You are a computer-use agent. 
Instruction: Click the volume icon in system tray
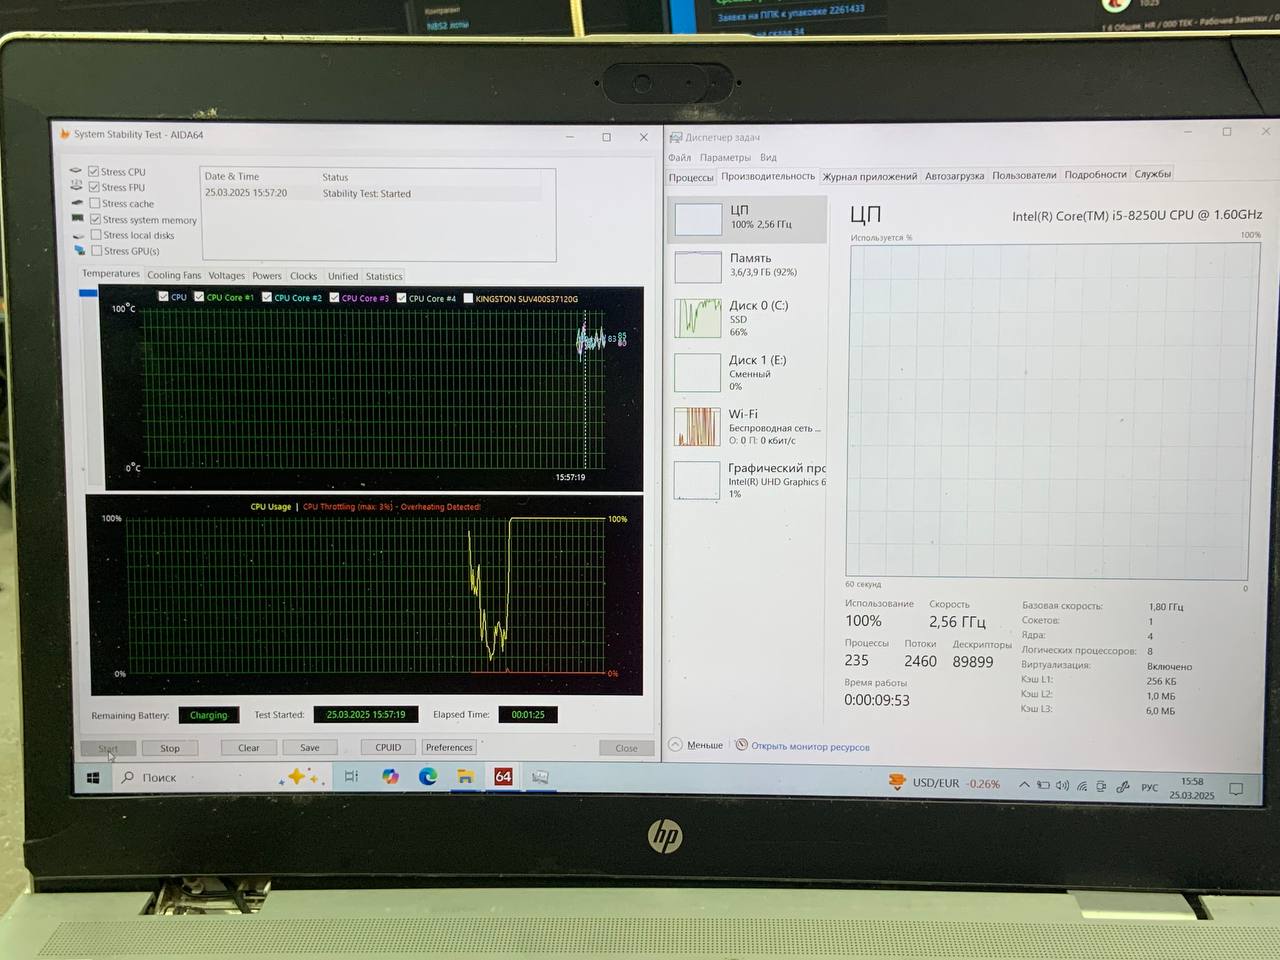[x=1062, y=785]
